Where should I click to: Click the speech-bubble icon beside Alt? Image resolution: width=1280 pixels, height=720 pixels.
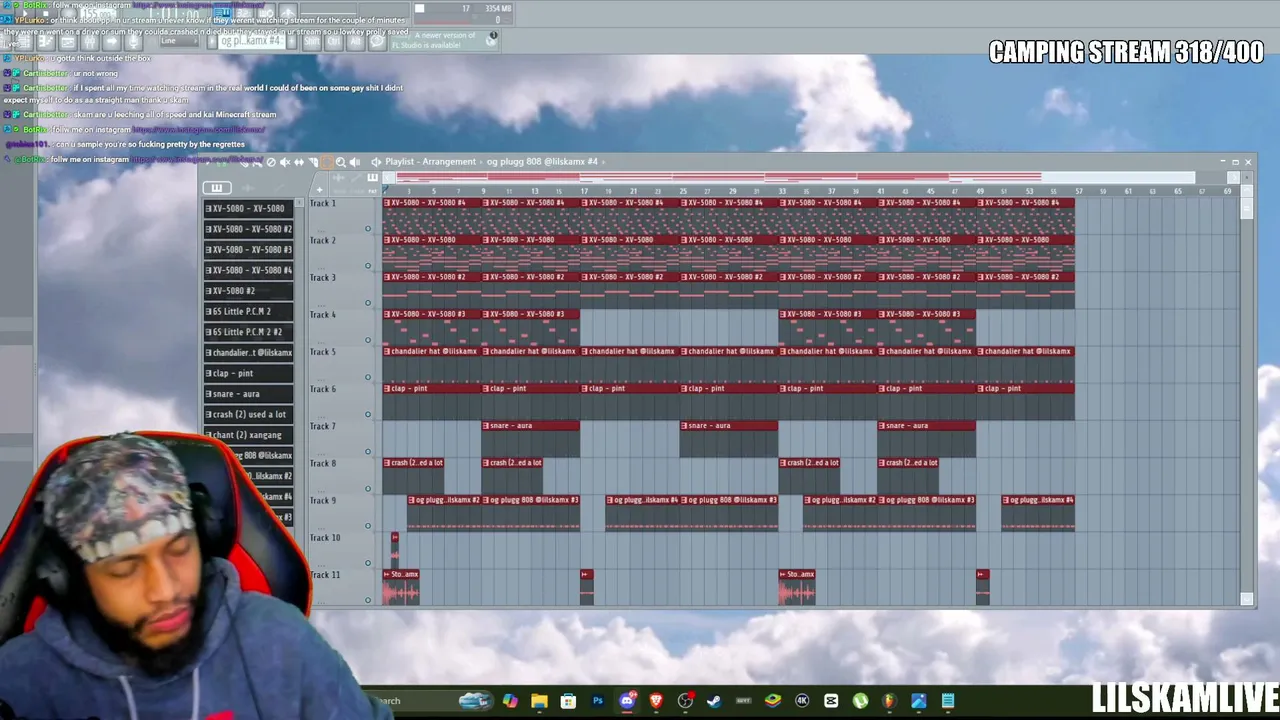pos(377,41)
